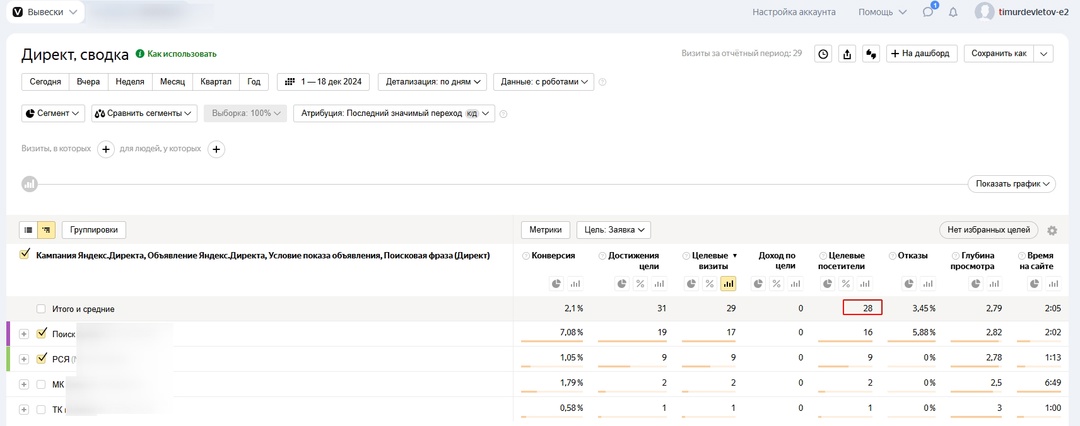This screenshot has height=426, width=1080.
Task: Show percent values for Целевые визиты column
Action: pyautogui.click(x=708, y=283)
